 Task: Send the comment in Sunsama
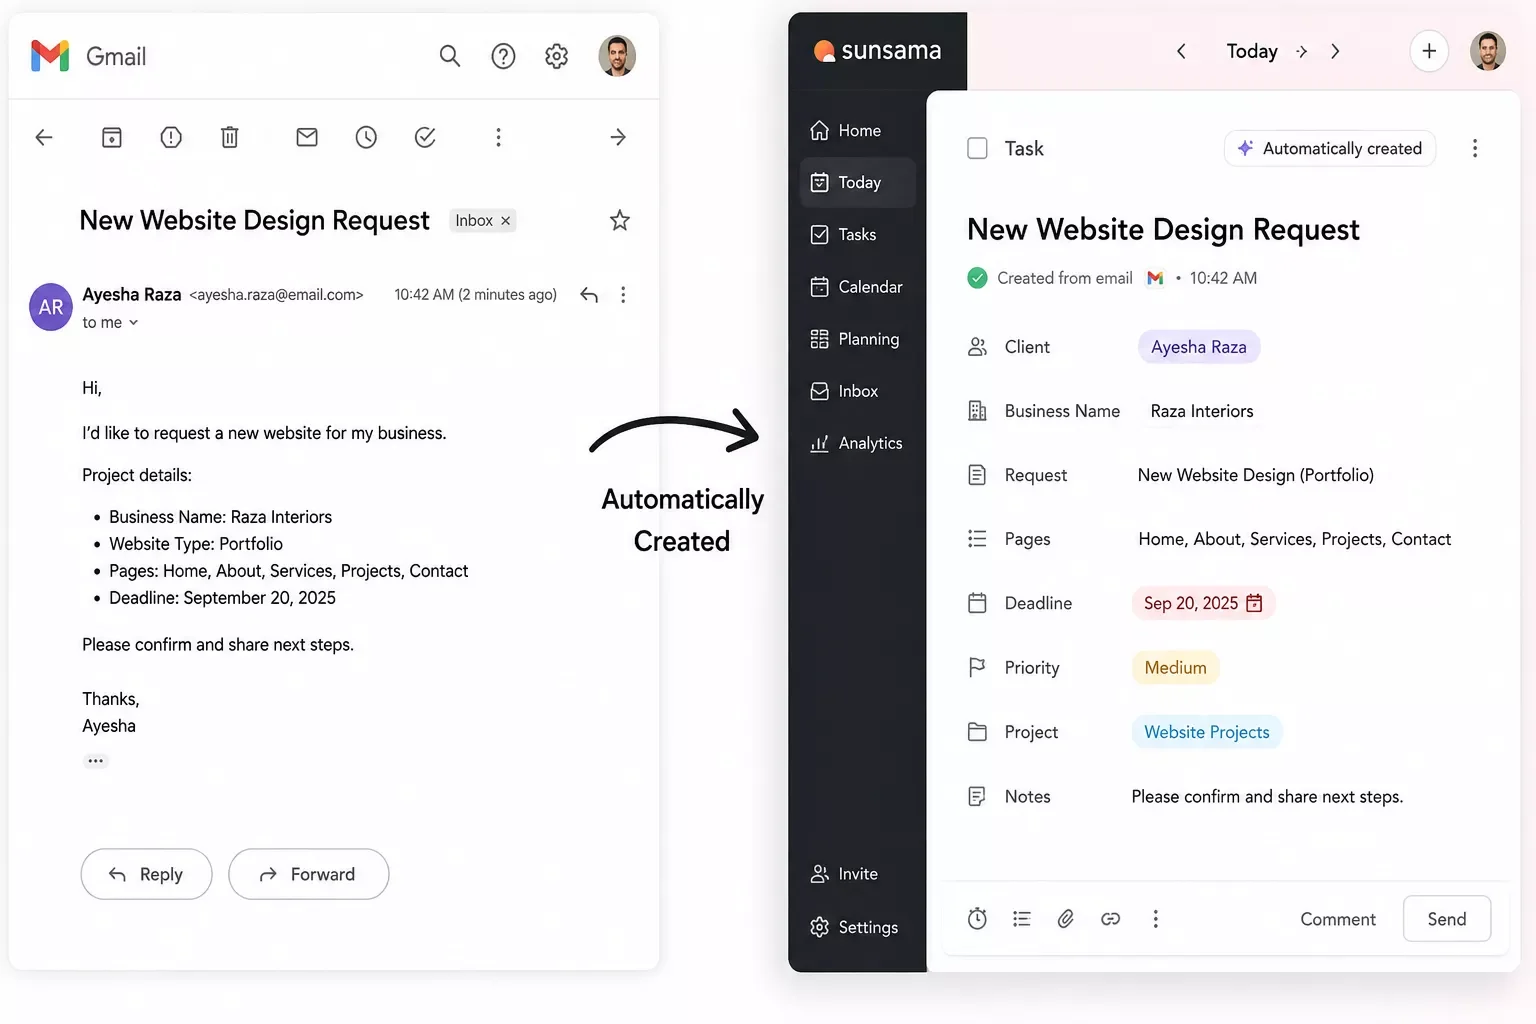1447,919
